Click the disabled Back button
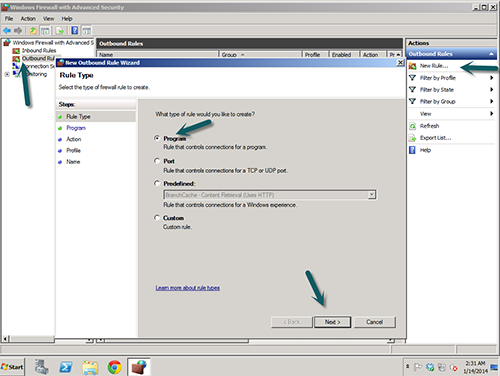Image resolution: width=500 pixels, height=376 pixels. pos(292,322)
